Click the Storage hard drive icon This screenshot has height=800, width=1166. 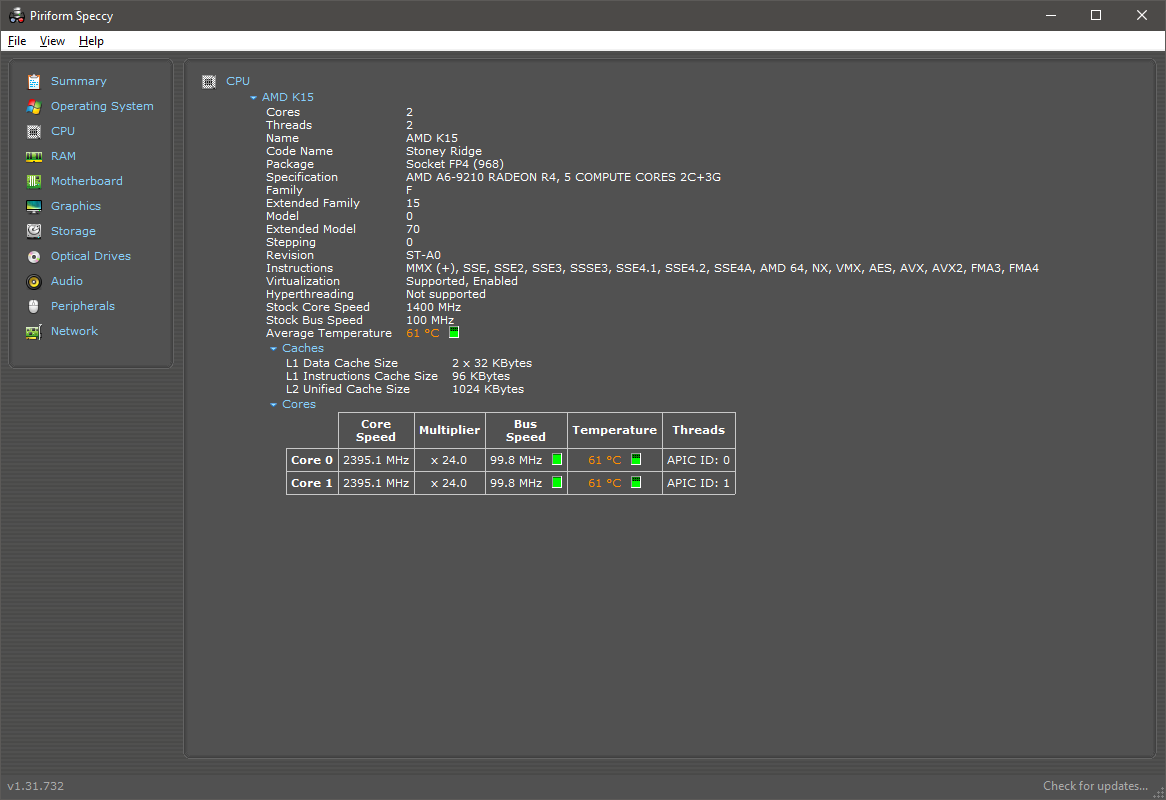pyautogui.click(x=33, y=231)
